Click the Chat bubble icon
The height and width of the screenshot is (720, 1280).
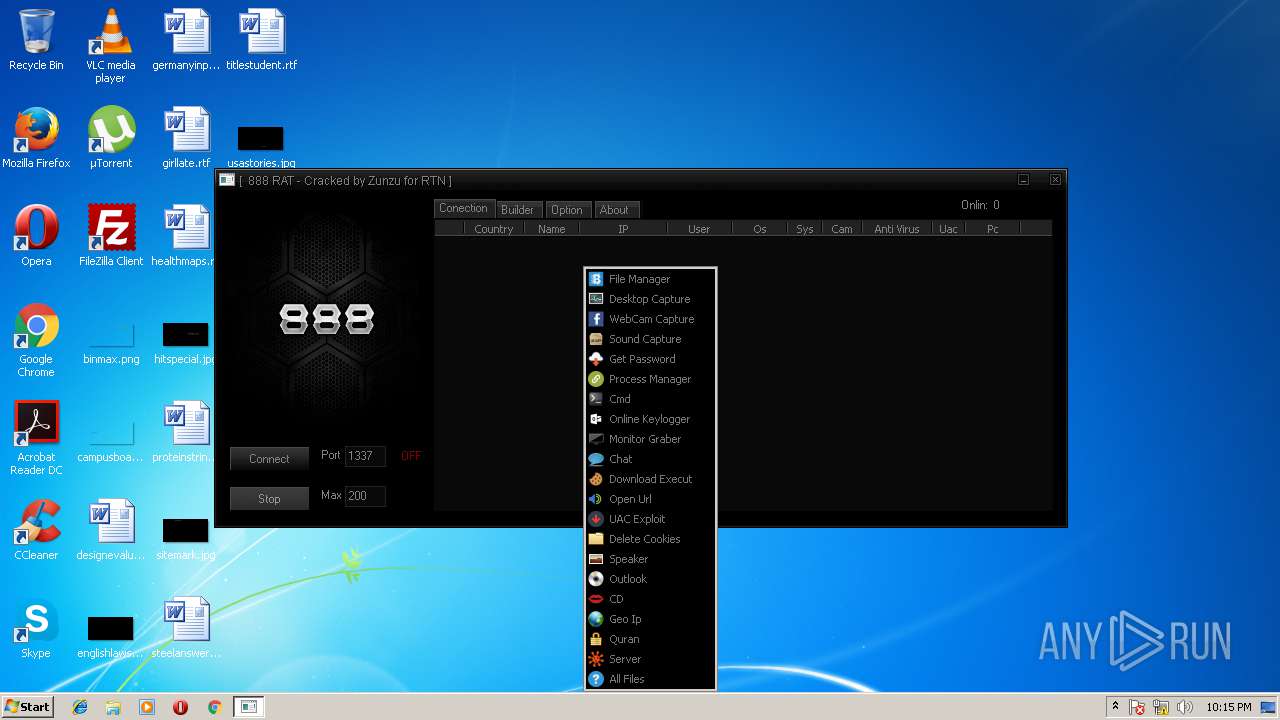(596, 459)
